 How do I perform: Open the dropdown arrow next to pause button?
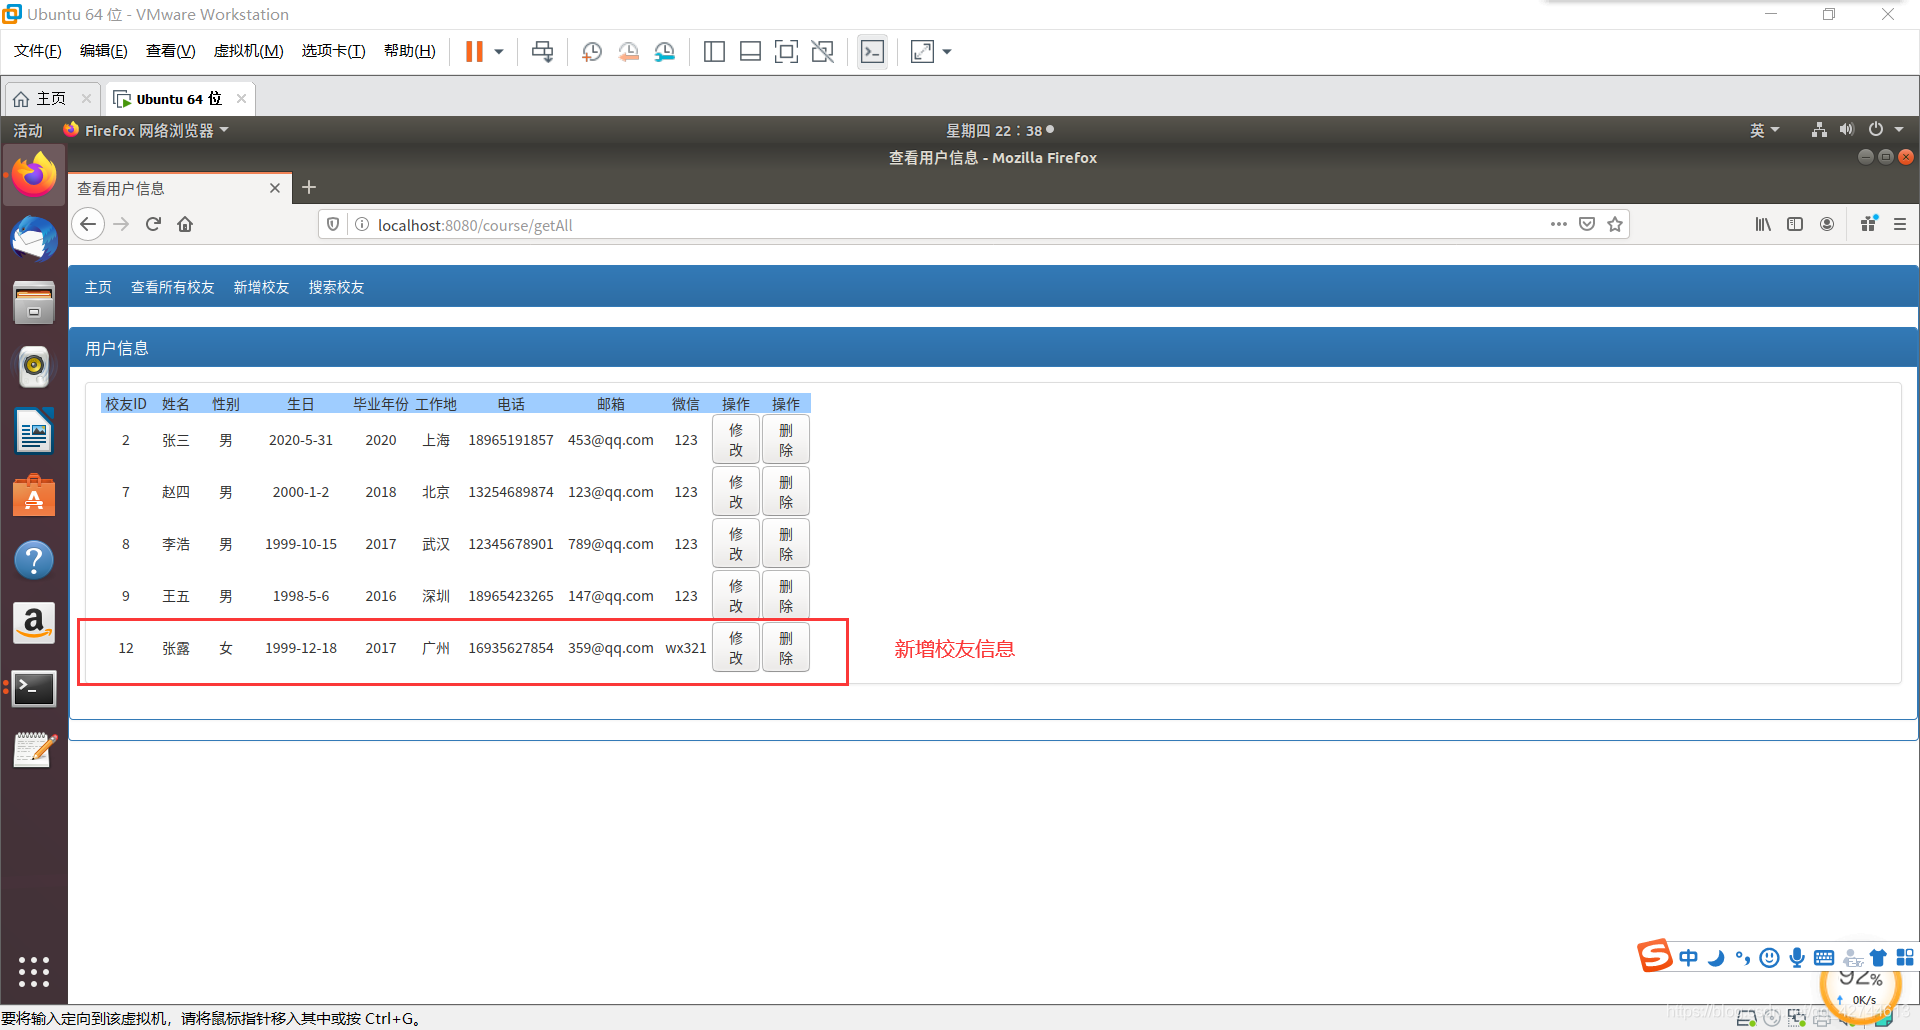[499, 52]
